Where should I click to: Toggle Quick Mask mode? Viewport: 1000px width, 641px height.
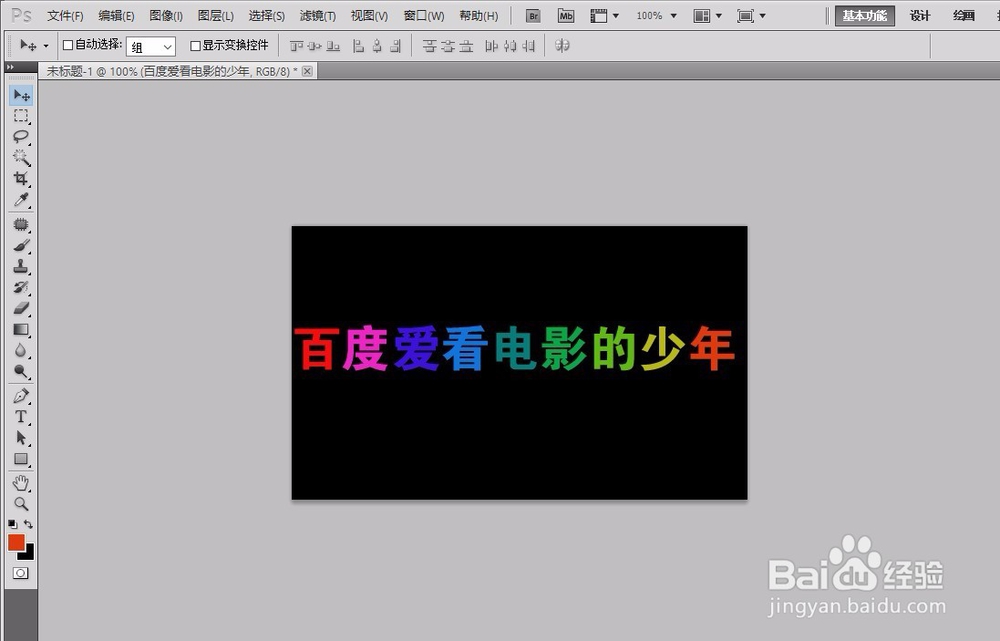coord(20,573)
